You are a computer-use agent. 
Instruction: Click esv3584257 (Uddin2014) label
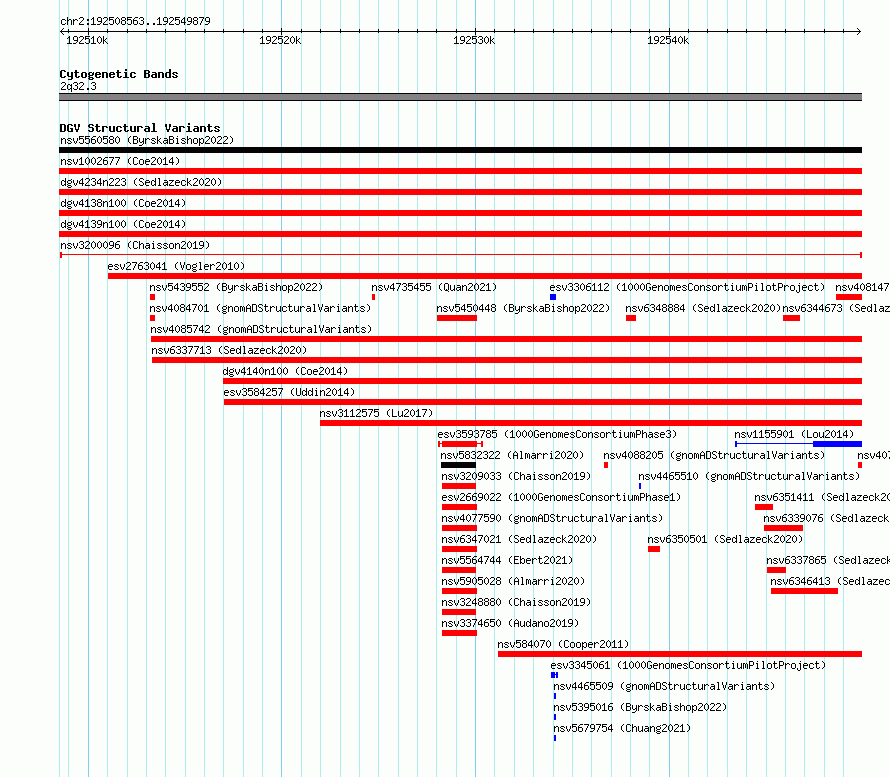click(289, 392)
